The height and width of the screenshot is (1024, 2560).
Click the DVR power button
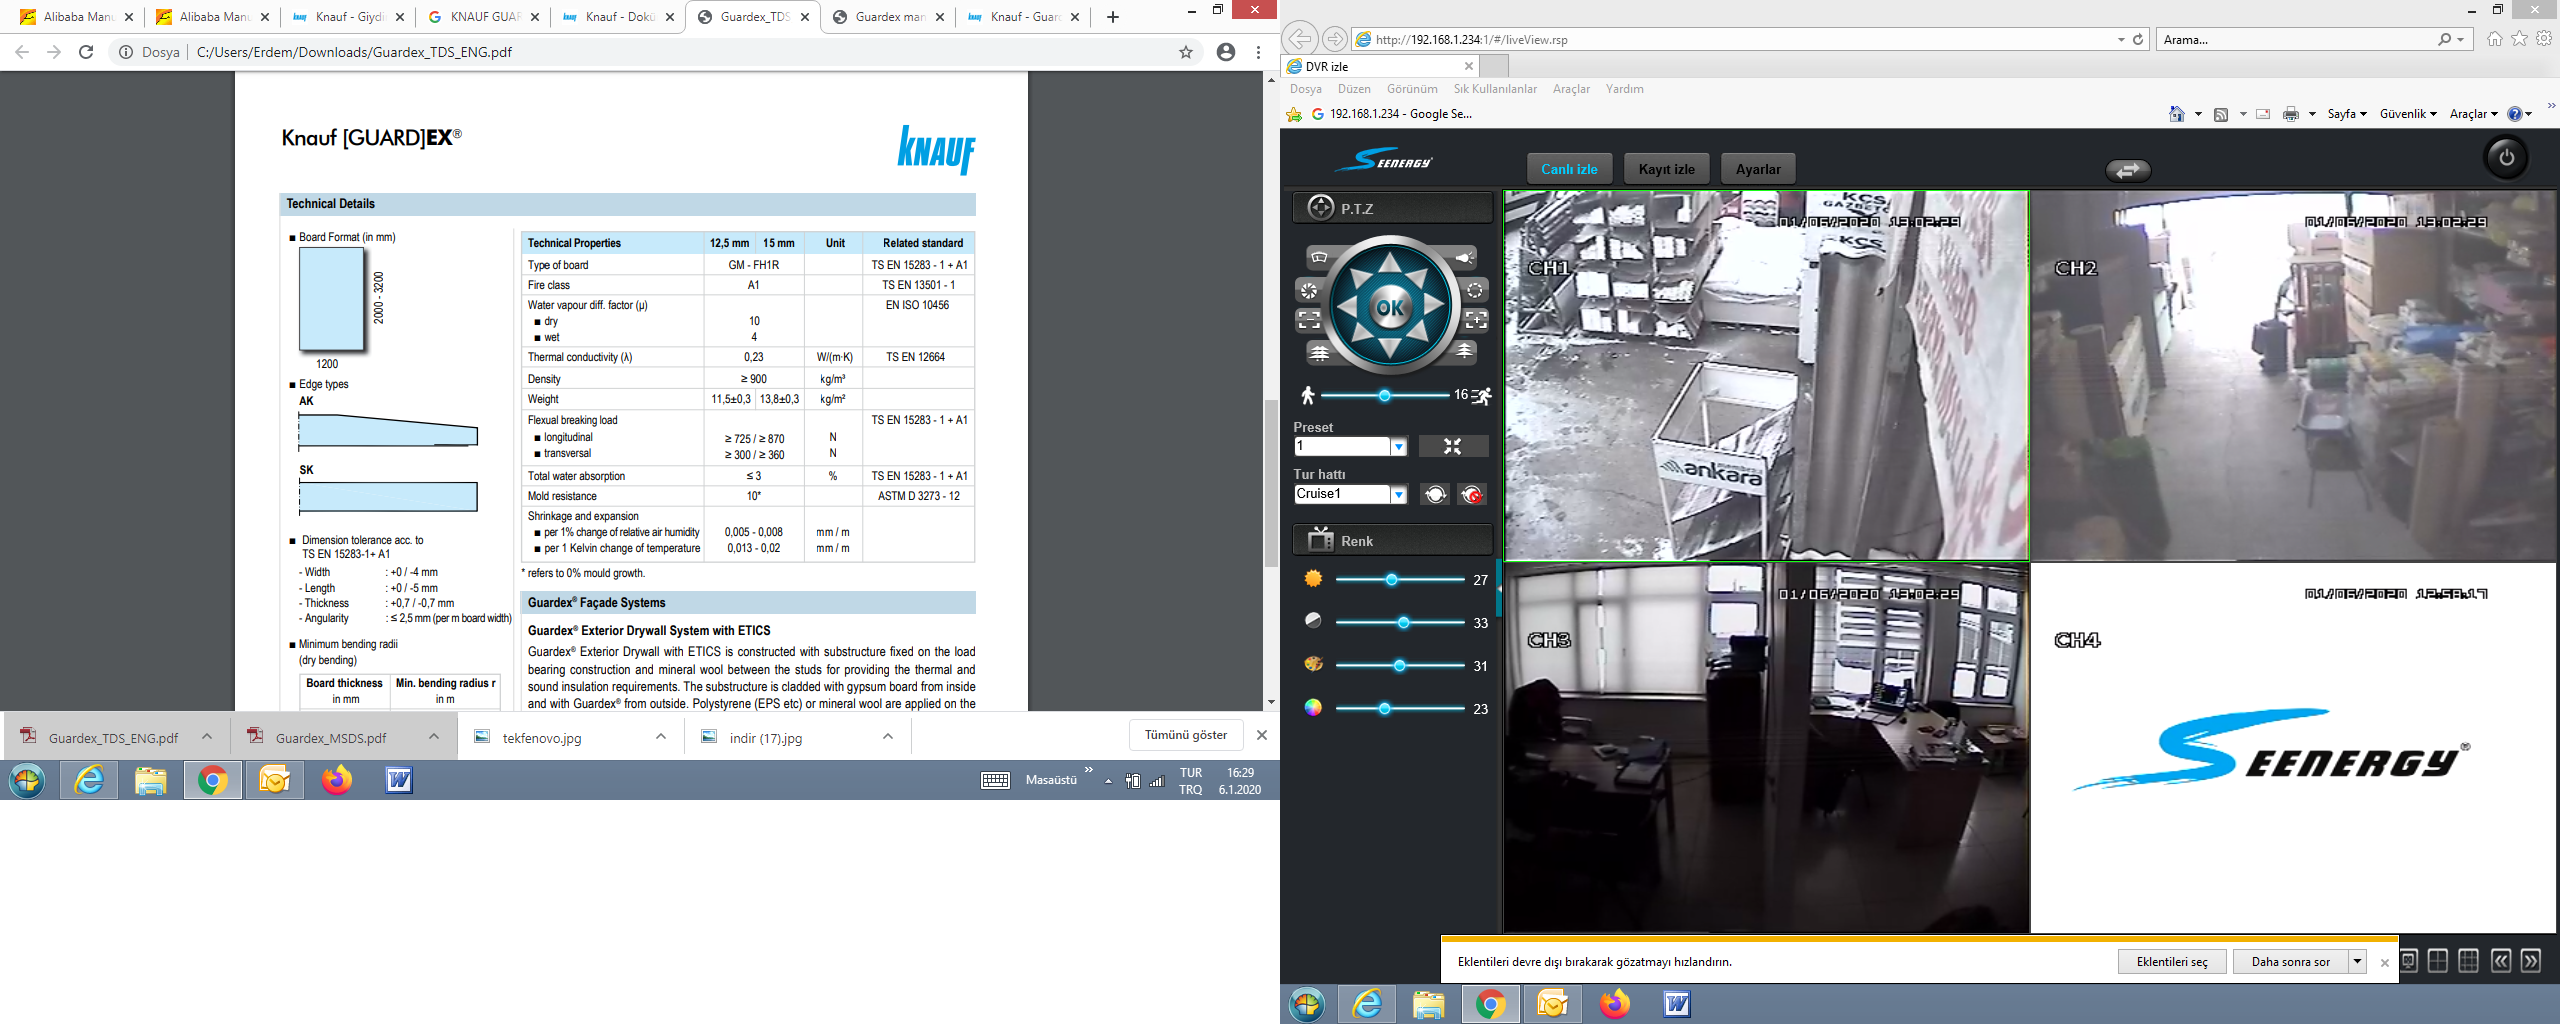click(2506, 158)
